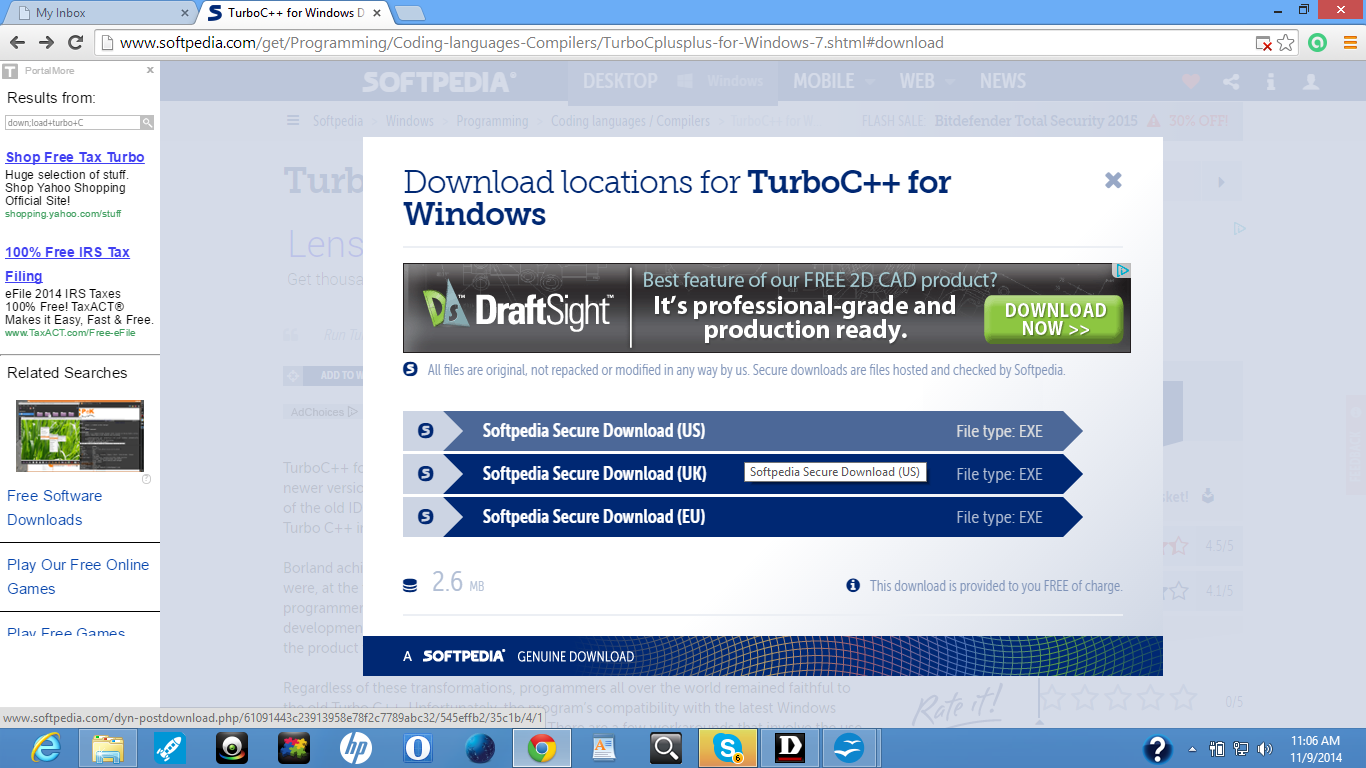Reload the page with the refresh icon
Viewport: 1366px width, 768px height.
[x=75, y=42]
